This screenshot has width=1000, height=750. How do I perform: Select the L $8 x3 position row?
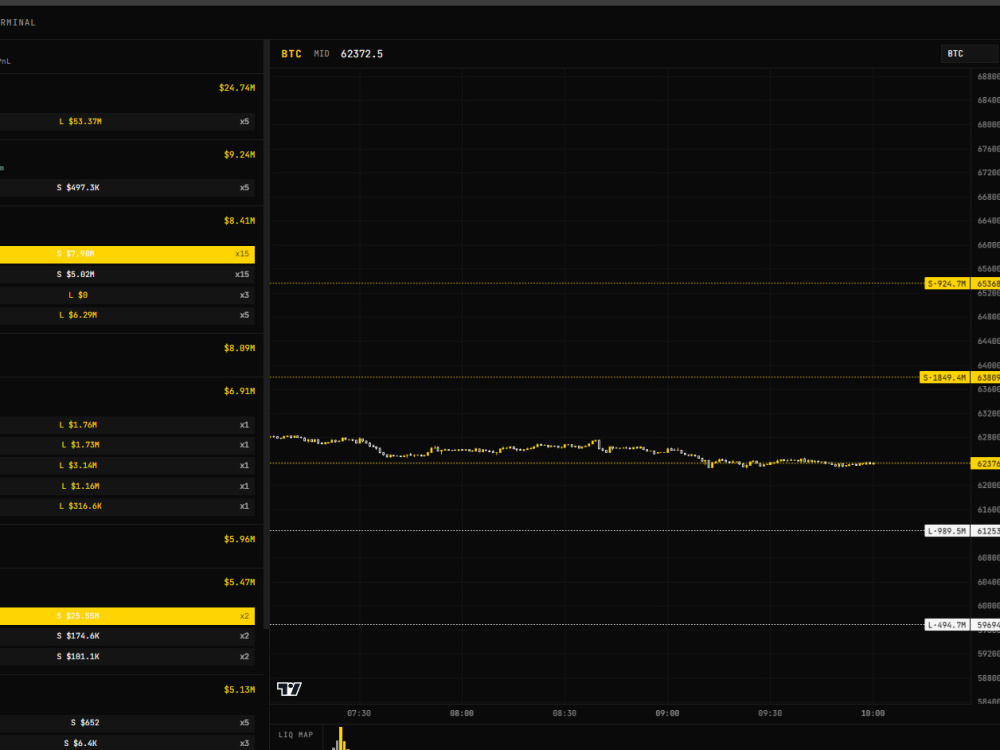point(128,295)
